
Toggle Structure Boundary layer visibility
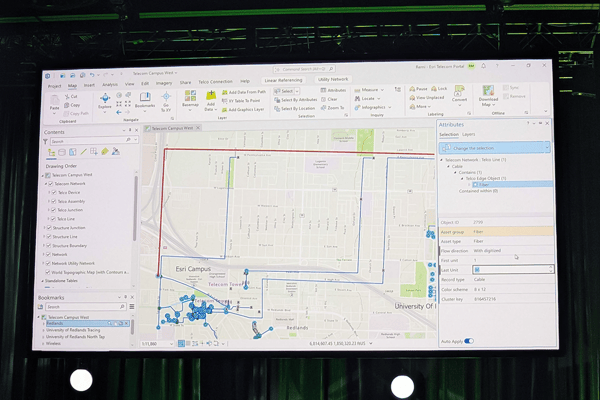point(49,246)
